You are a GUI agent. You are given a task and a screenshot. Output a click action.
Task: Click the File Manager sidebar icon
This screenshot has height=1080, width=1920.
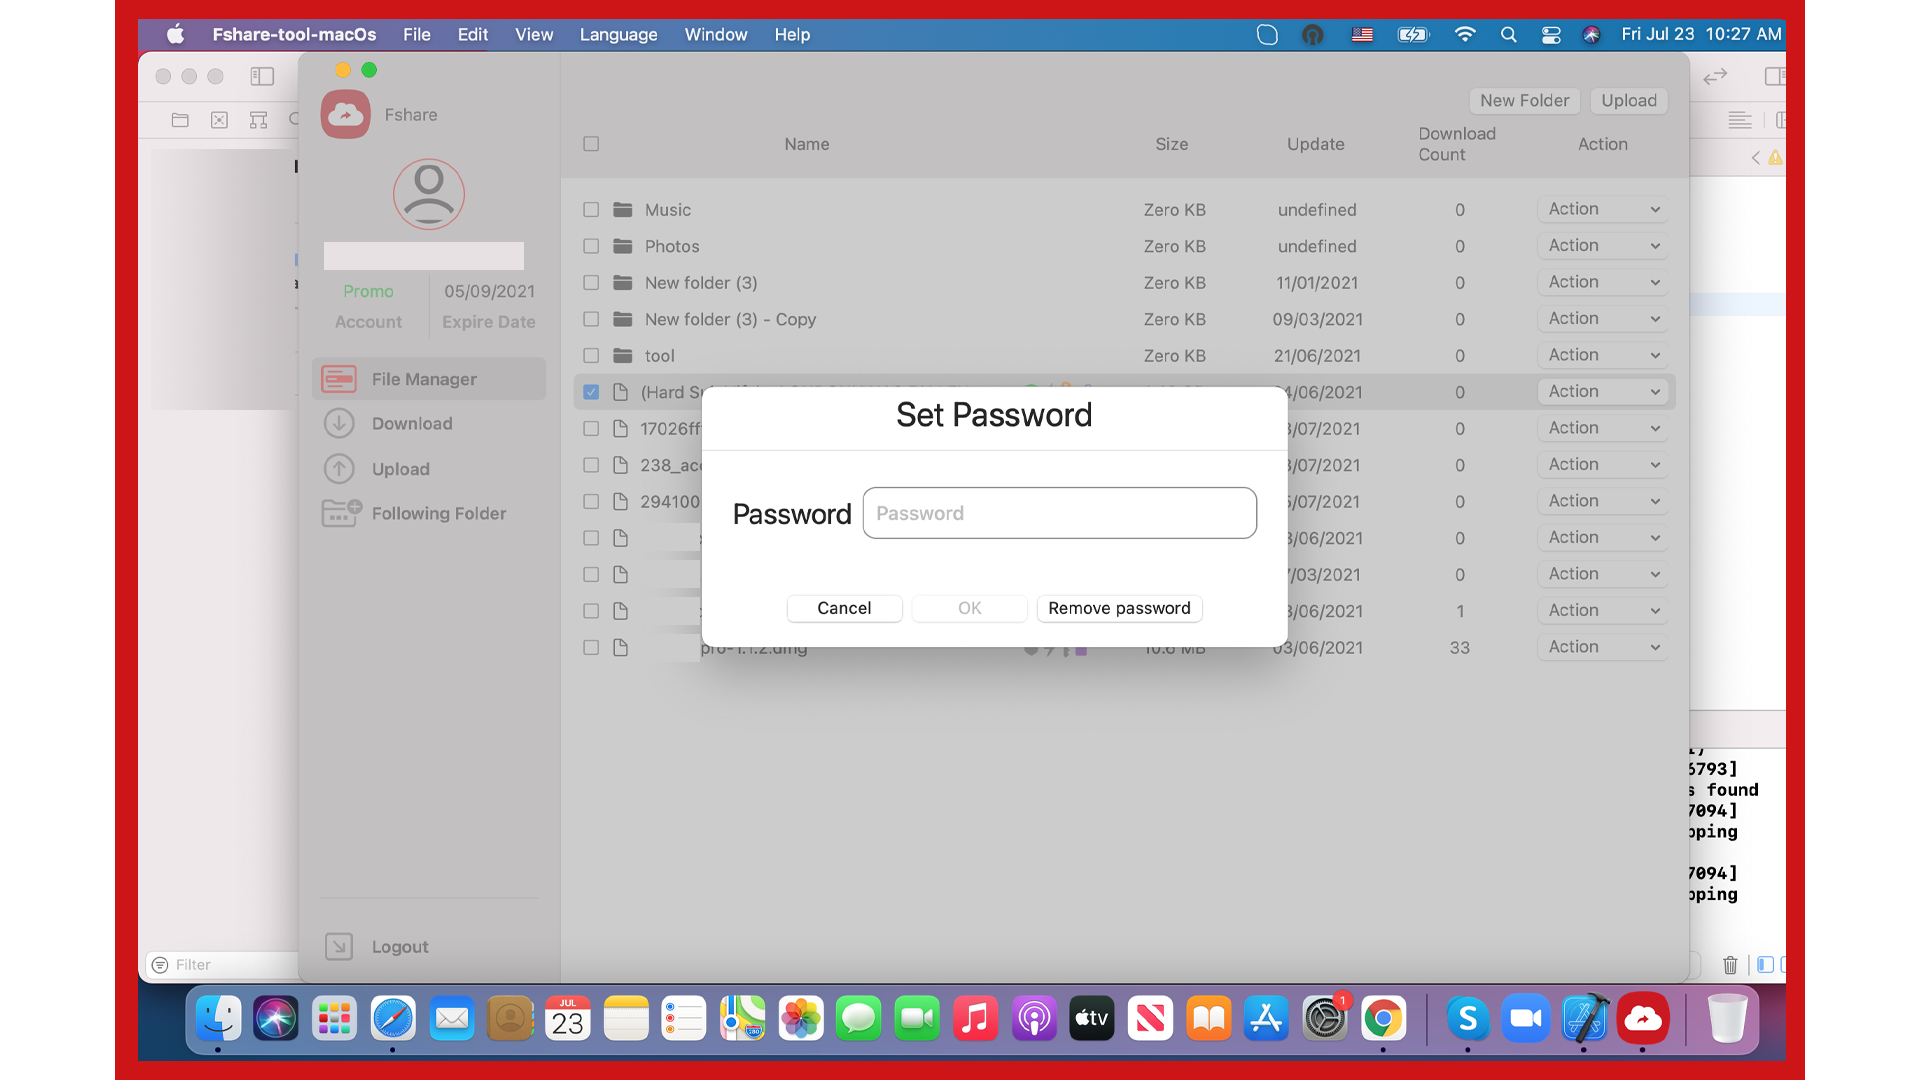[339, 379]
